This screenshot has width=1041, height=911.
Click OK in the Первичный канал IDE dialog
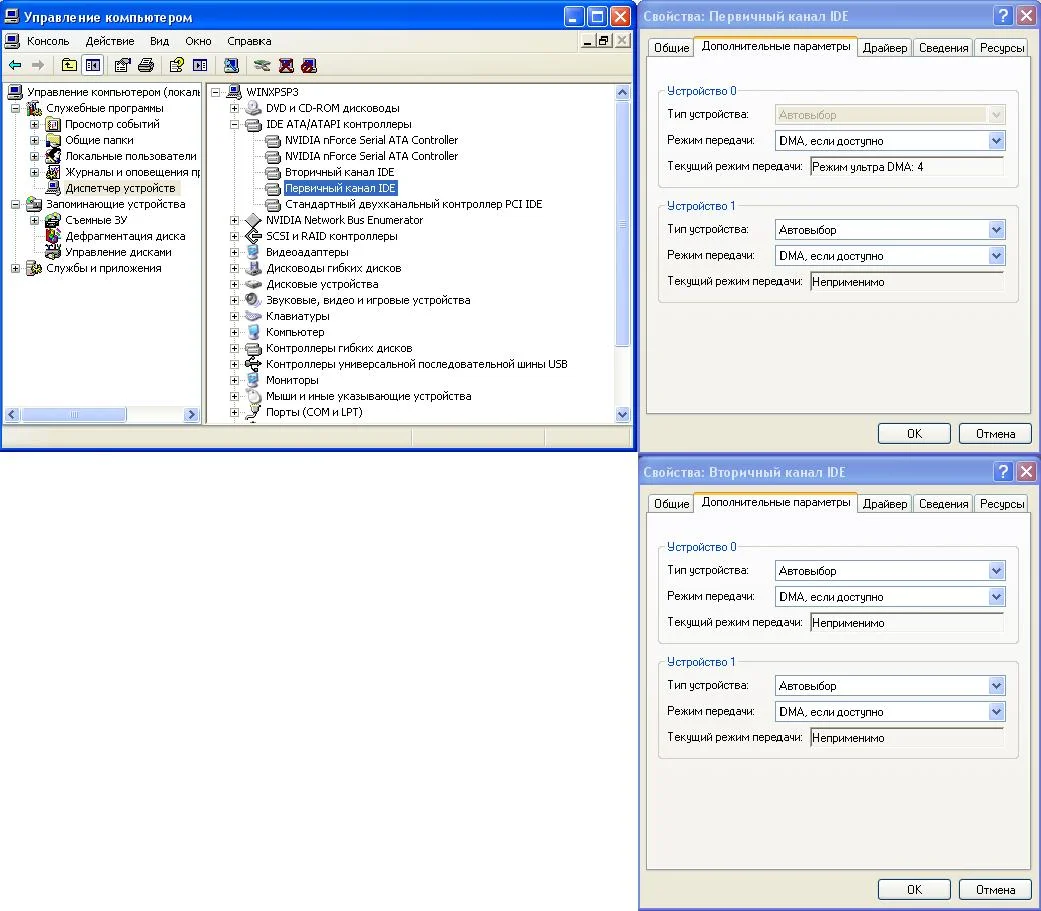[x=913, y=434]
